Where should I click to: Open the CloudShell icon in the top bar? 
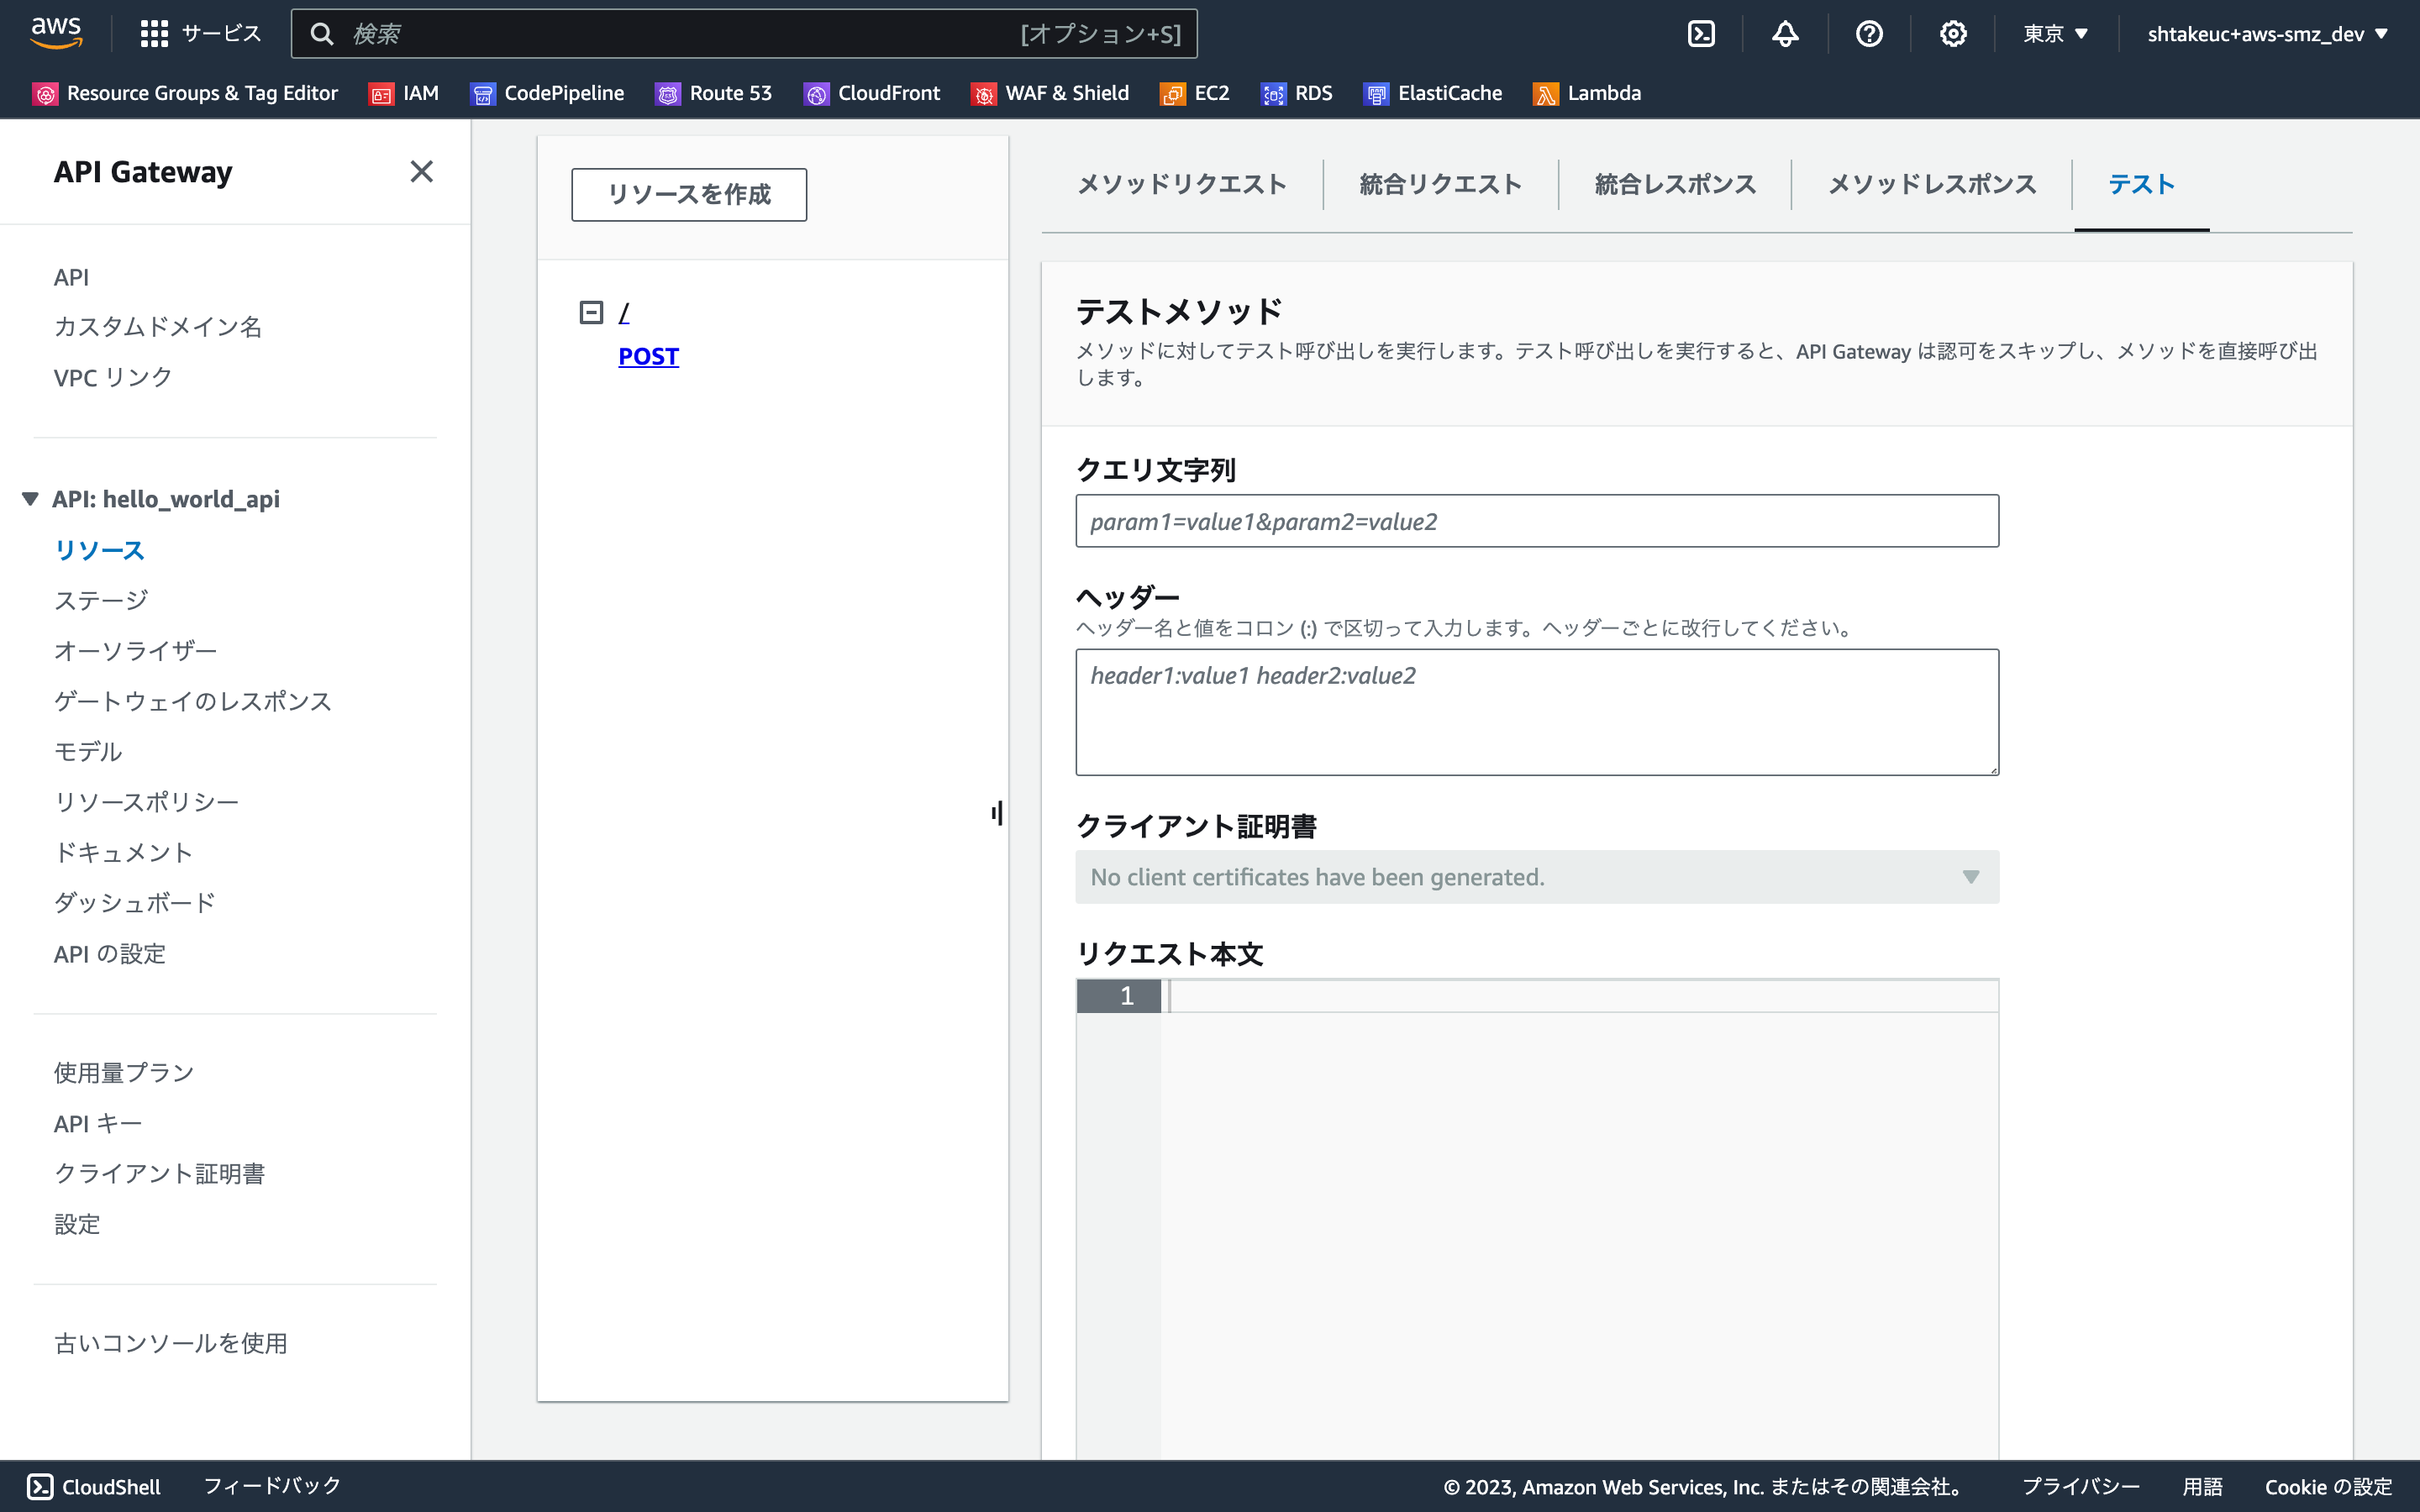[x=1701, y=34]
